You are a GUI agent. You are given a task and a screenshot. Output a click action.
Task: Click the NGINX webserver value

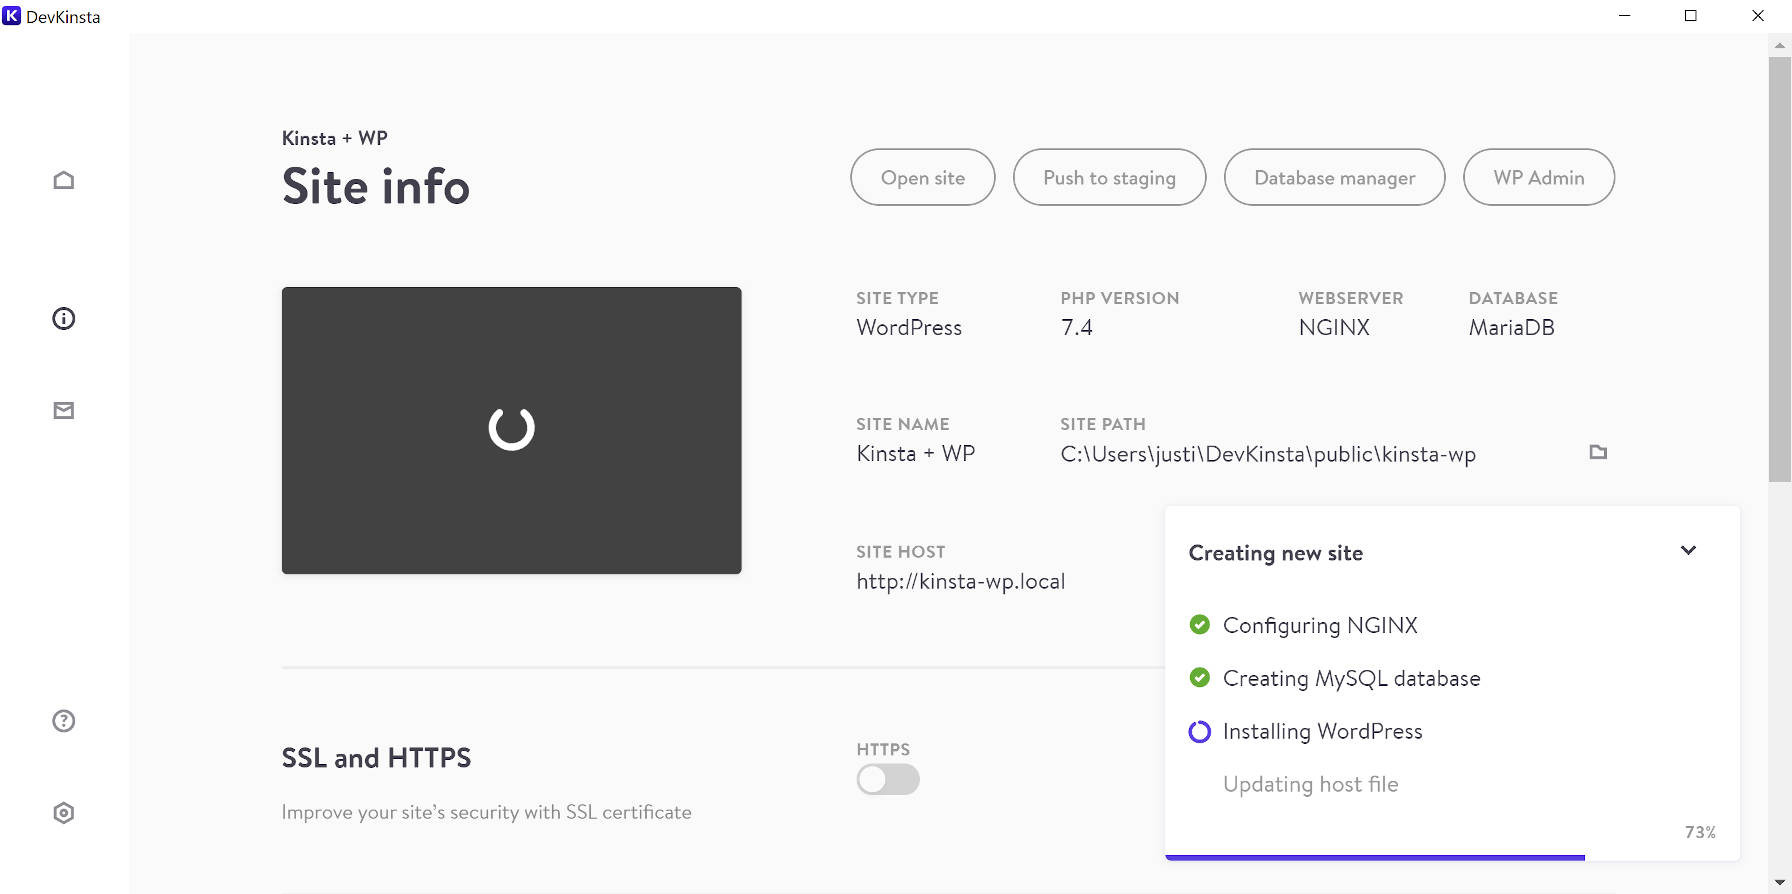point(1334,328)
